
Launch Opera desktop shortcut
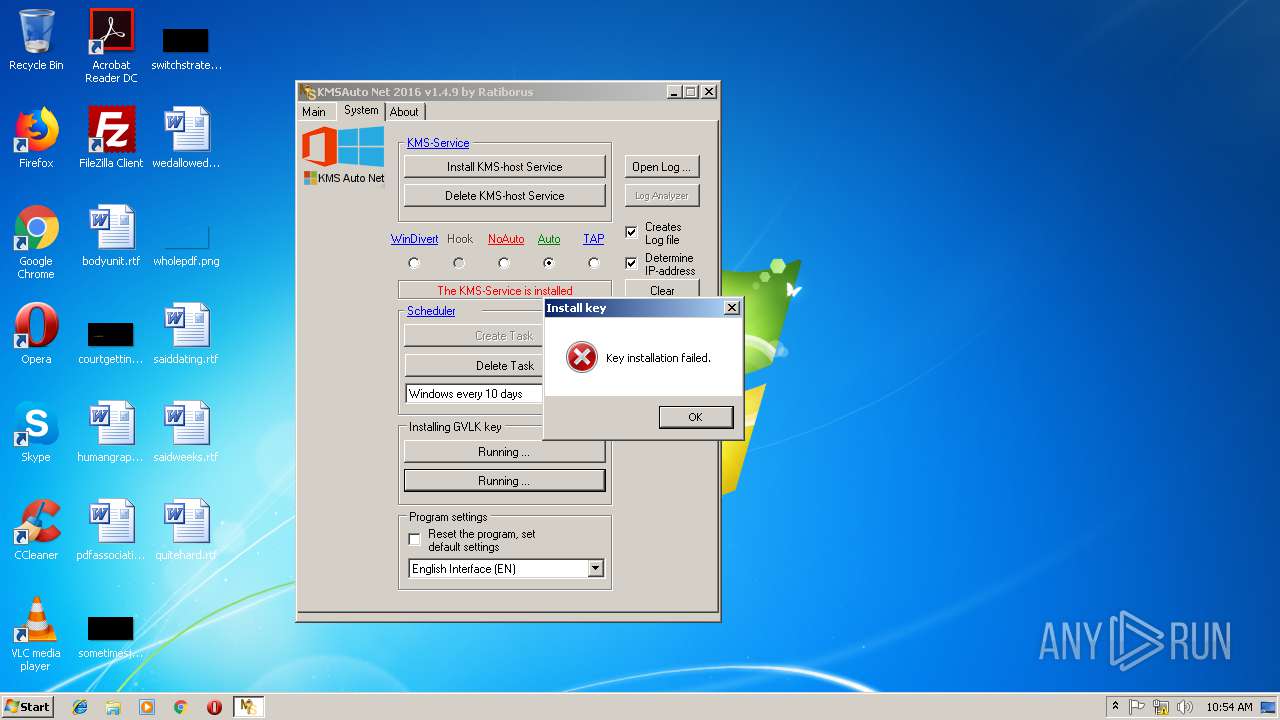(36, 334)
